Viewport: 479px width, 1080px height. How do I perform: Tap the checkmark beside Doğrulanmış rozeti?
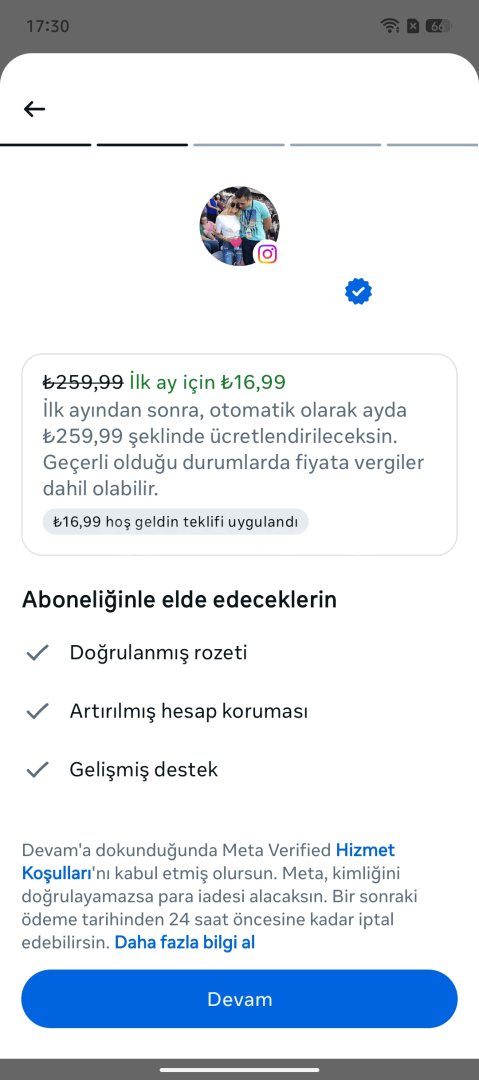click(x=37, y=652)
